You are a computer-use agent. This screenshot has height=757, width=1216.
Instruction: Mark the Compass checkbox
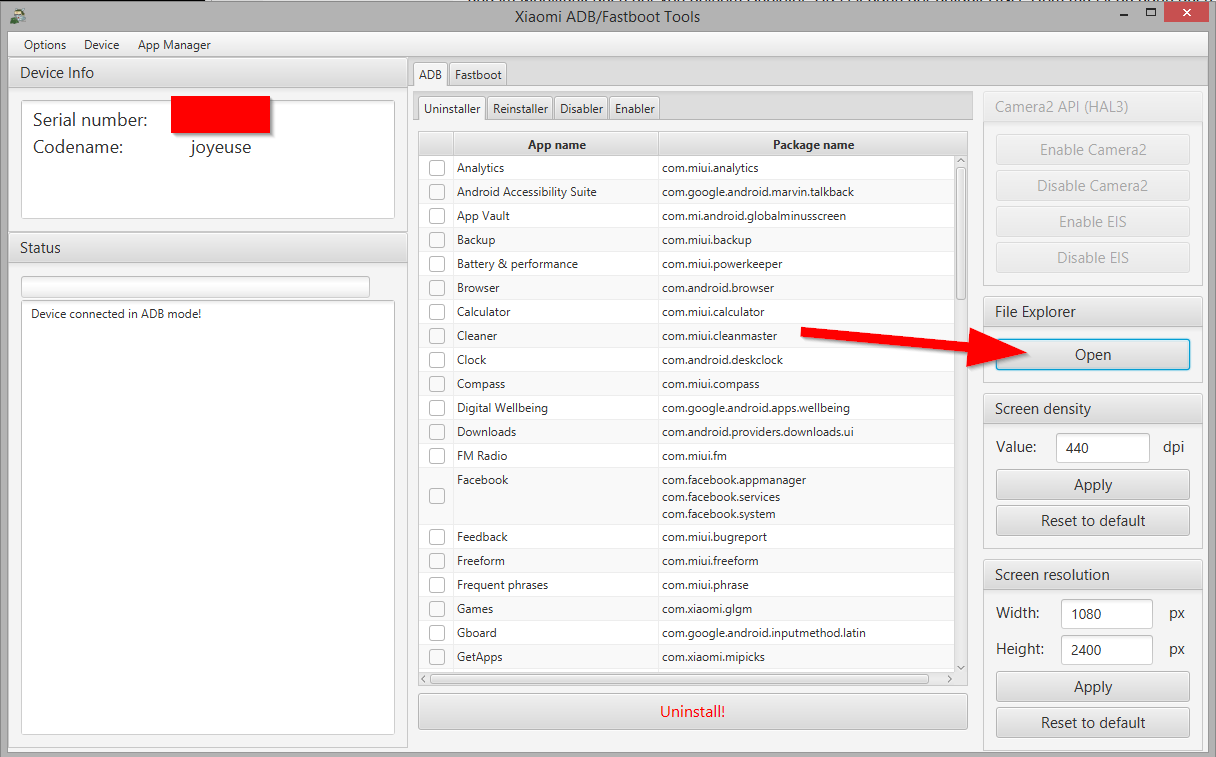click(x=437, y=384)
